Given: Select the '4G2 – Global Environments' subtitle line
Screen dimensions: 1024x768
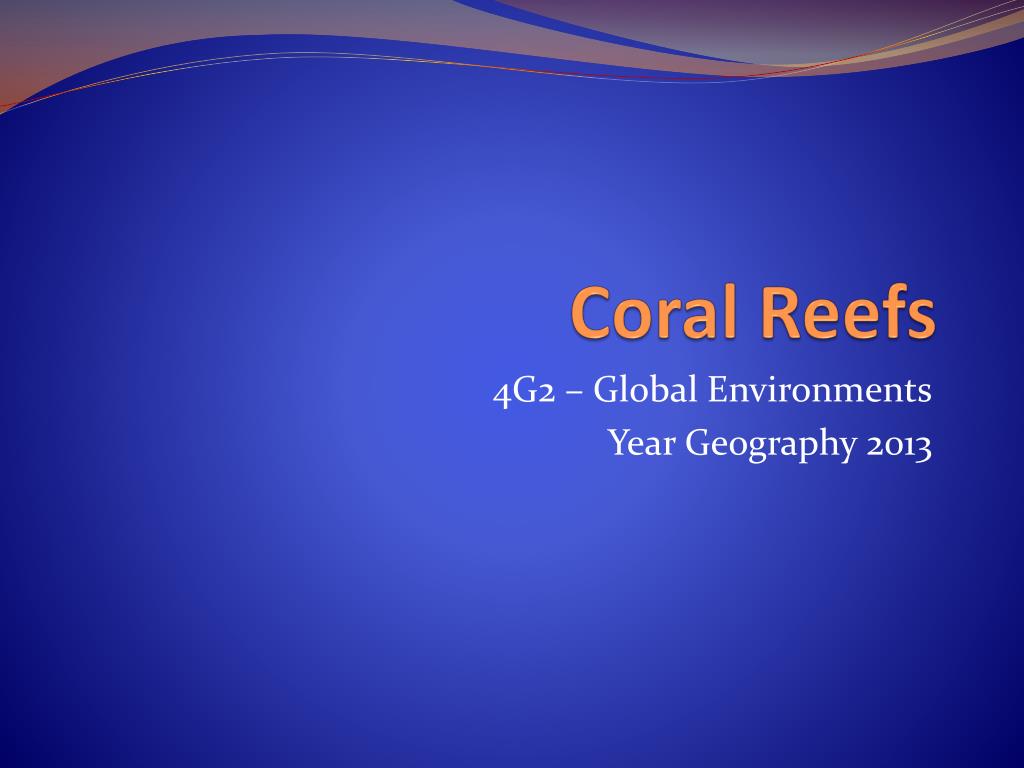Looking at the screenshot, I should coord(712,390).
